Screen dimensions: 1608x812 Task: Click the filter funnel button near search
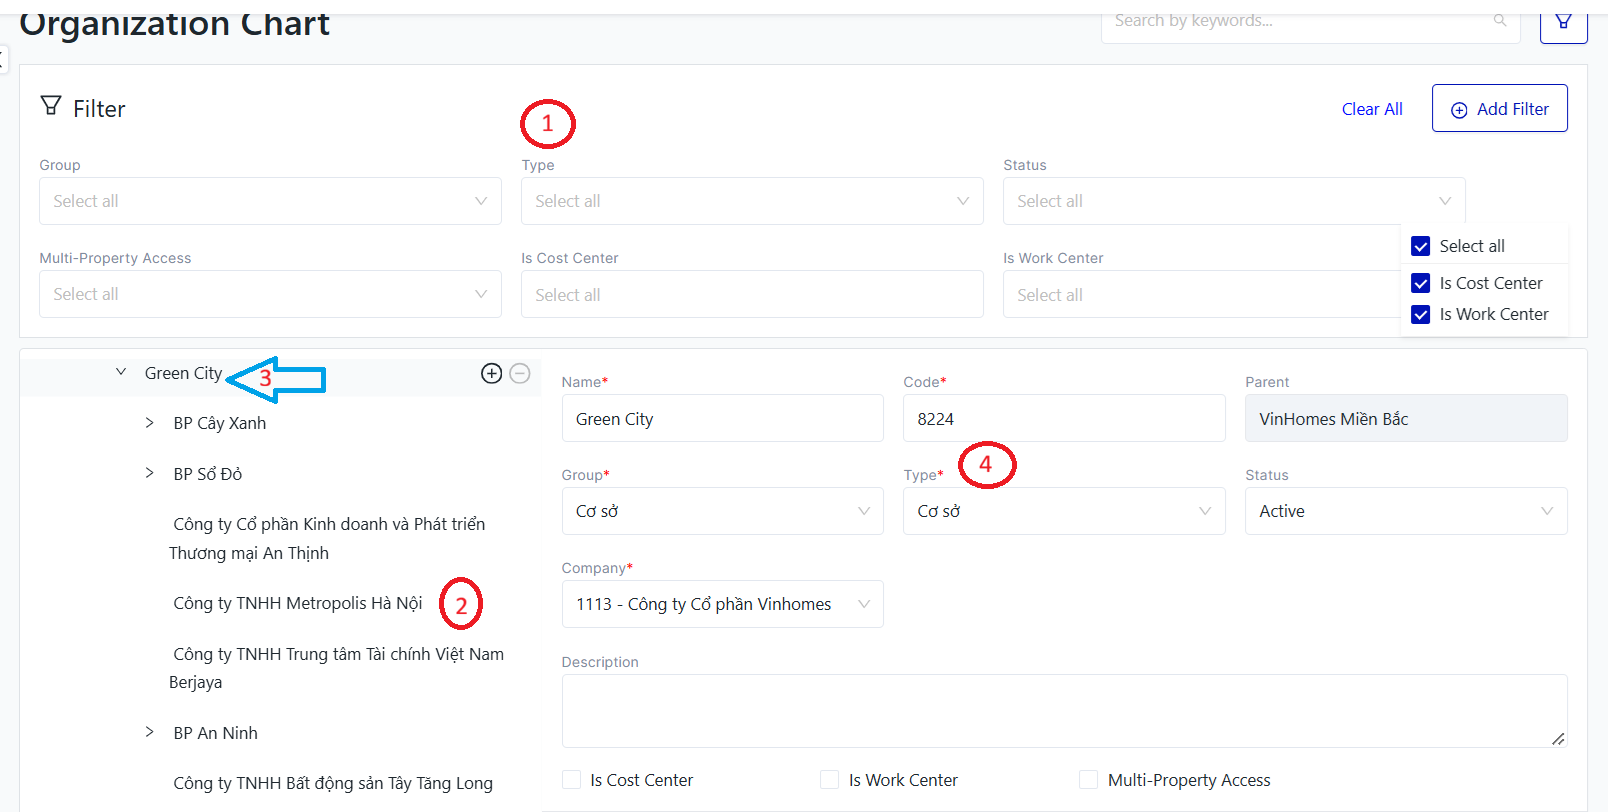[x=1563, y=21]
